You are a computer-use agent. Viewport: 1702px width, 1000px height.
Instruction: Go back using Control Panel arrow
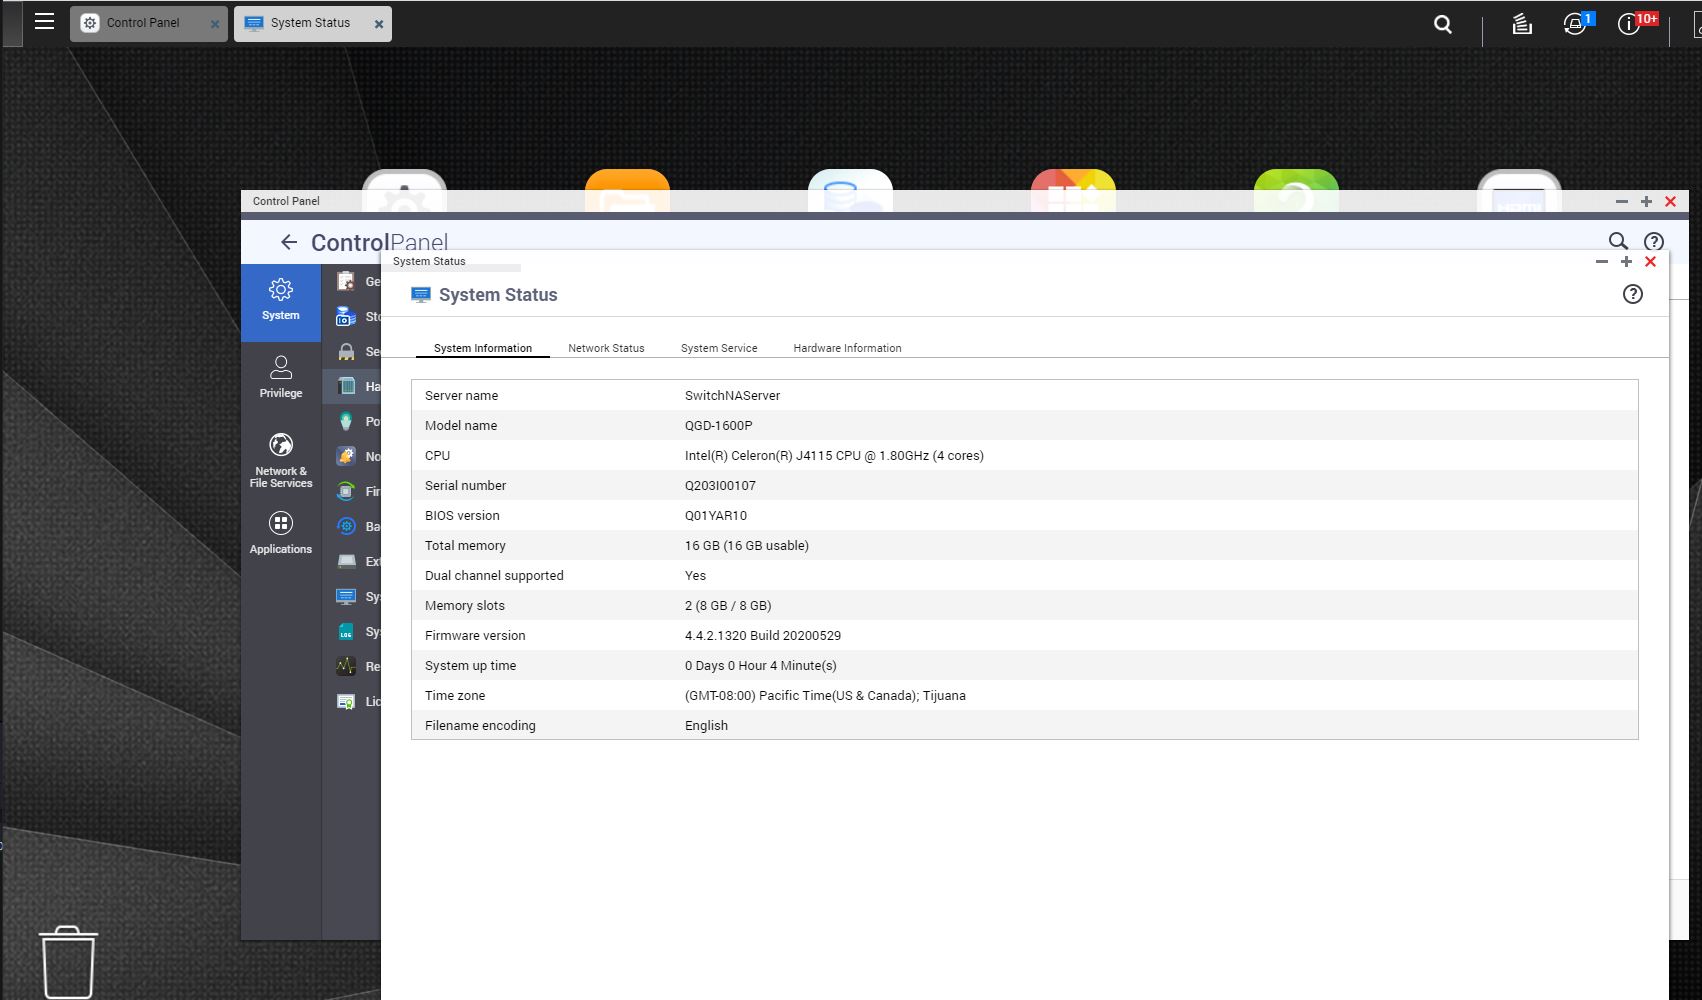289,242
